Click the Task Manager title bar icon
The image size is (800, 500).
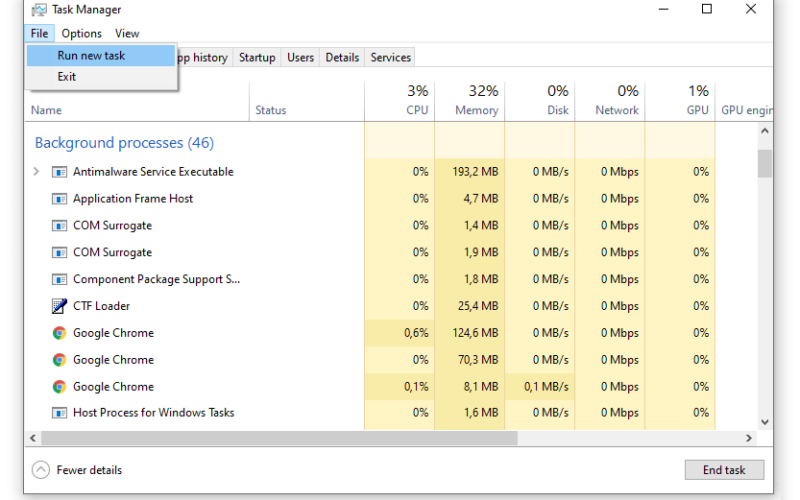[x=39, y=10]
